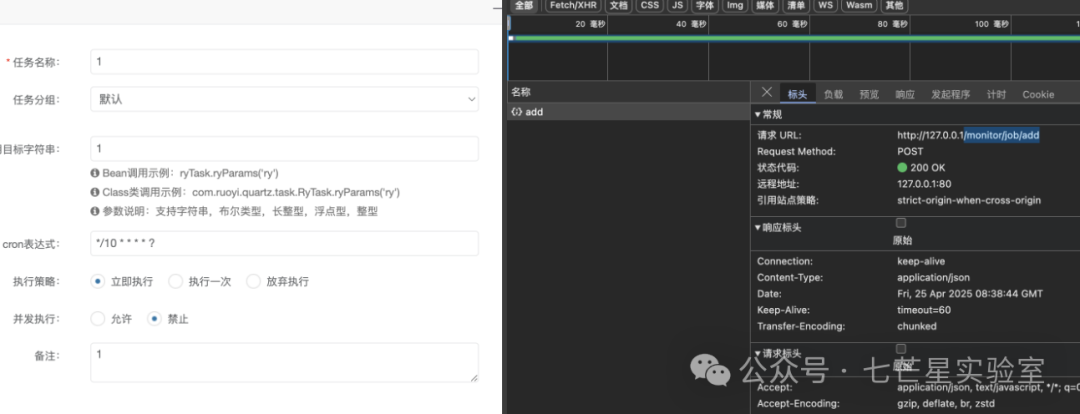Filter network requests by Img

[x=734, y=6]
